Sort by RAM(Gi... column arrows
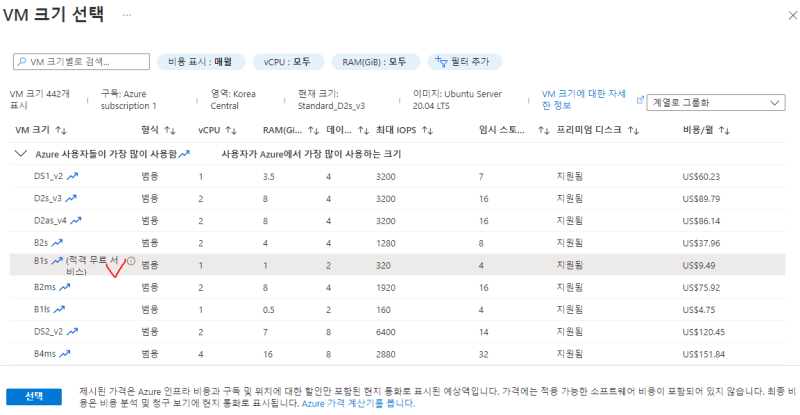The height and width of the screenshot is (415, 800). 314,131
